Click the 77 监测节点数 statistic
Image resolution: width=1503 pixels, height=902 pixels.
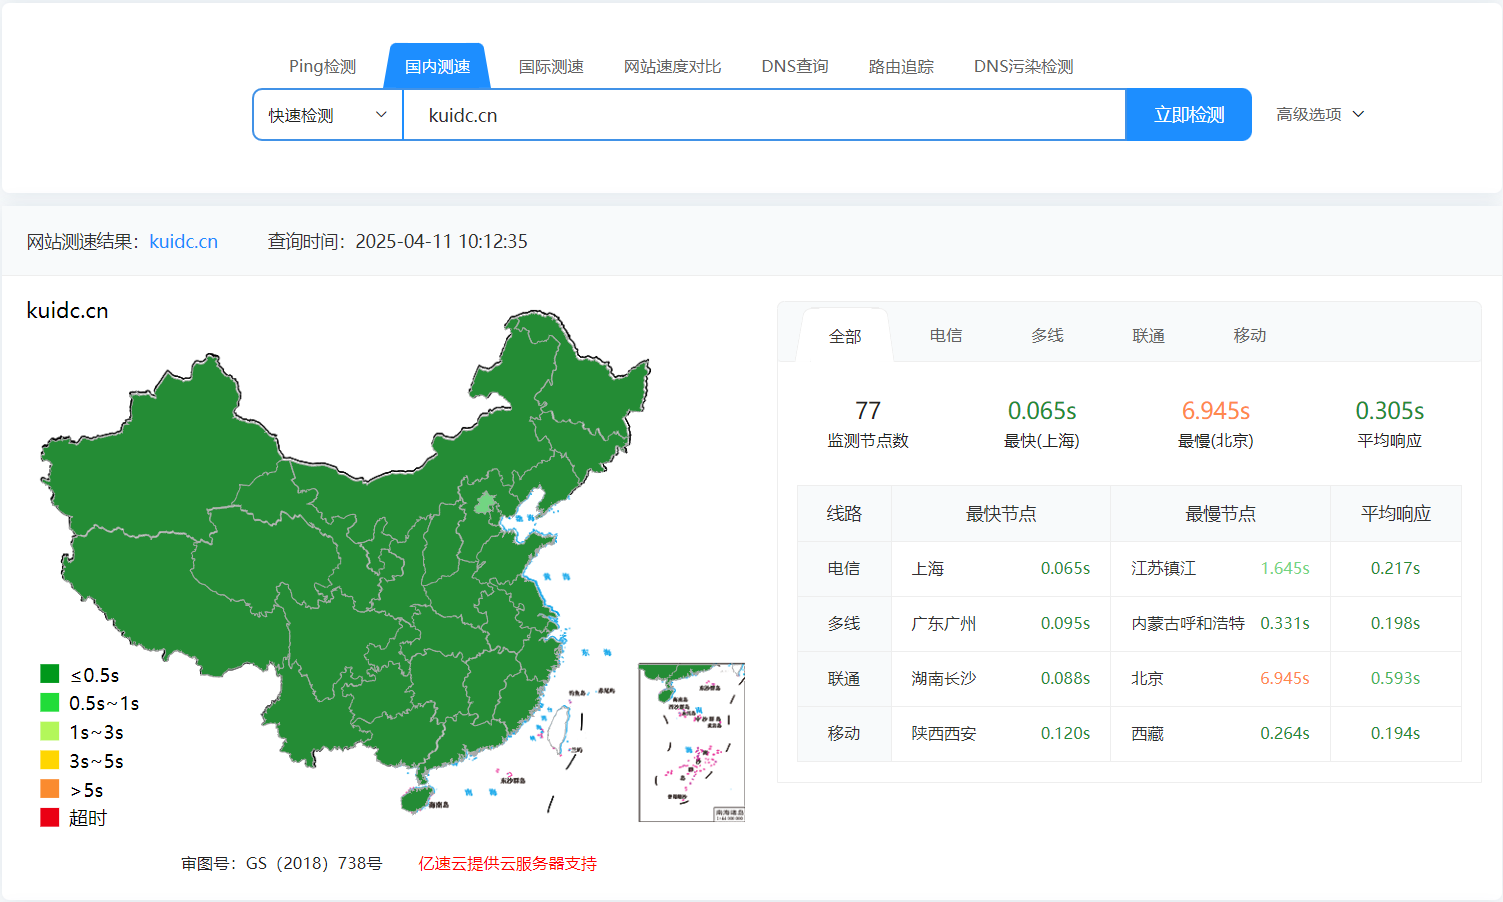point(868,424)
